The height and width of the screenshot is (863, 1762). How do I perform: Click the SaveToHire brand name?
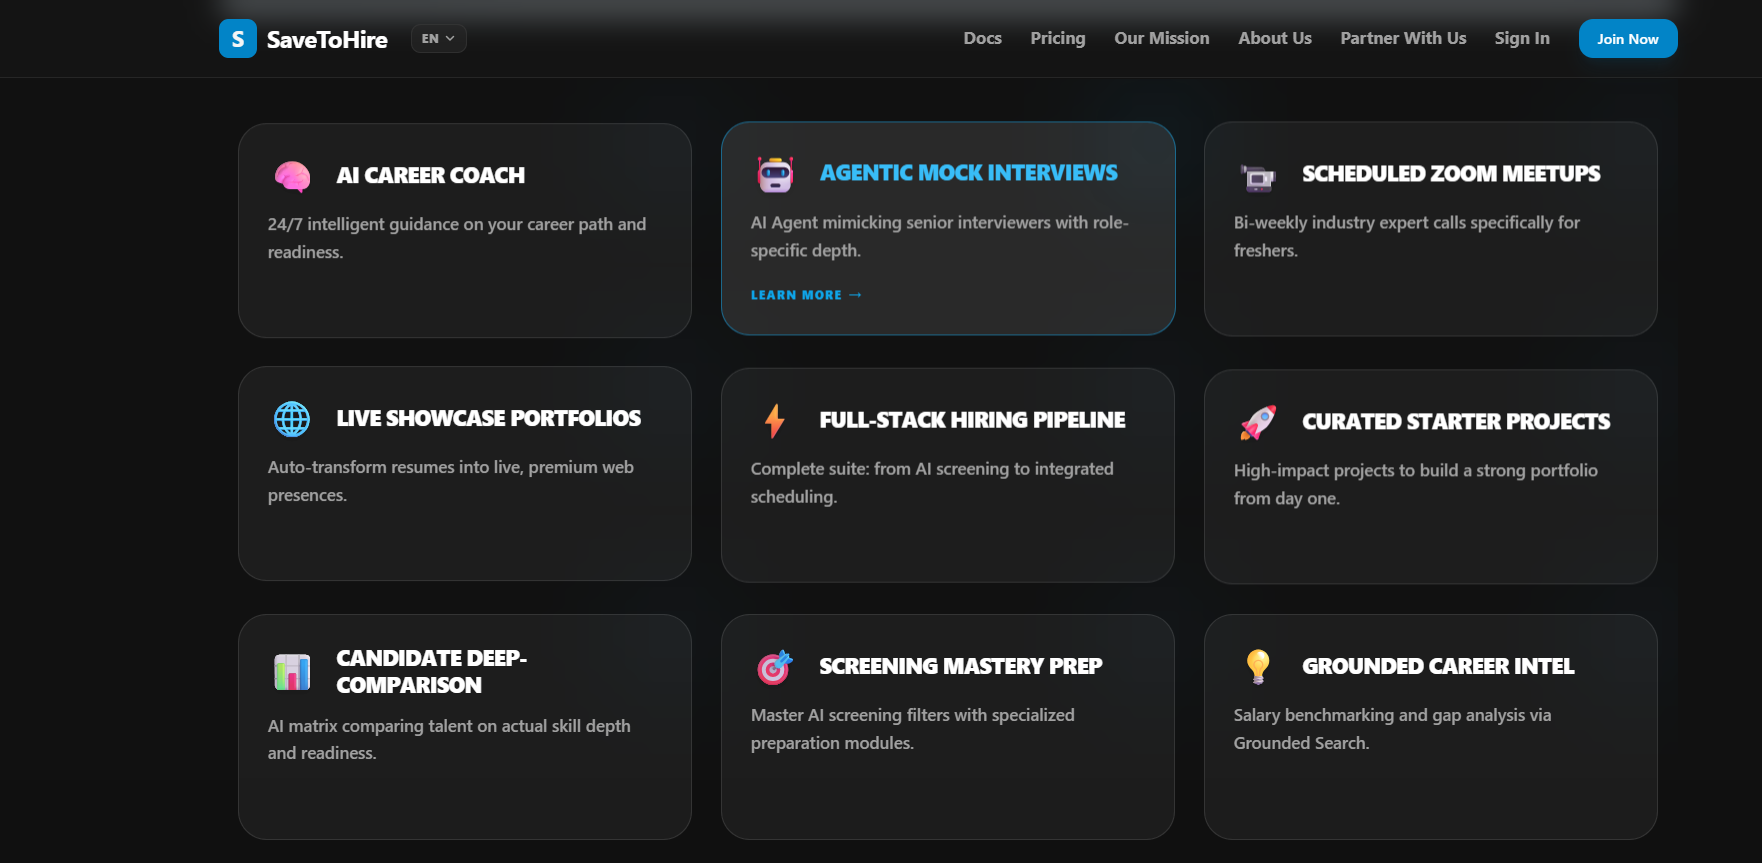click(327, 40)
